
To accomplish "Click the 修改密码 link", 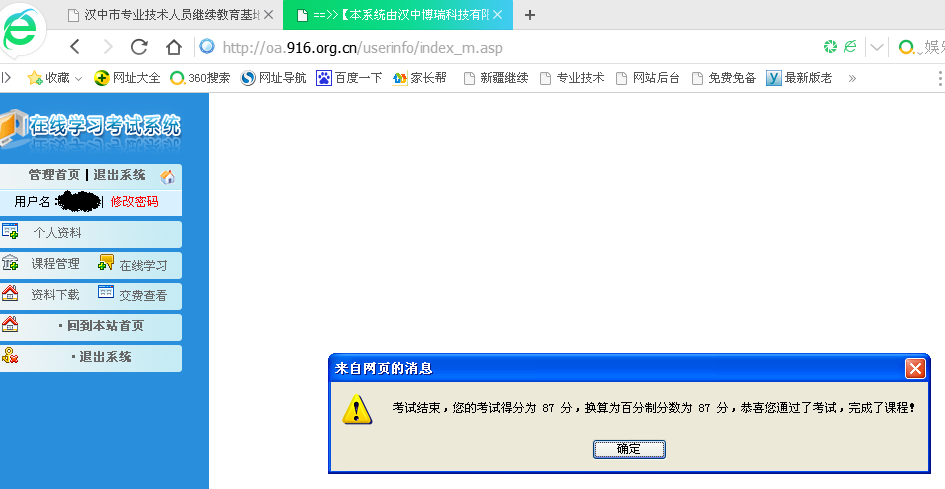I will tap(134, 202).
